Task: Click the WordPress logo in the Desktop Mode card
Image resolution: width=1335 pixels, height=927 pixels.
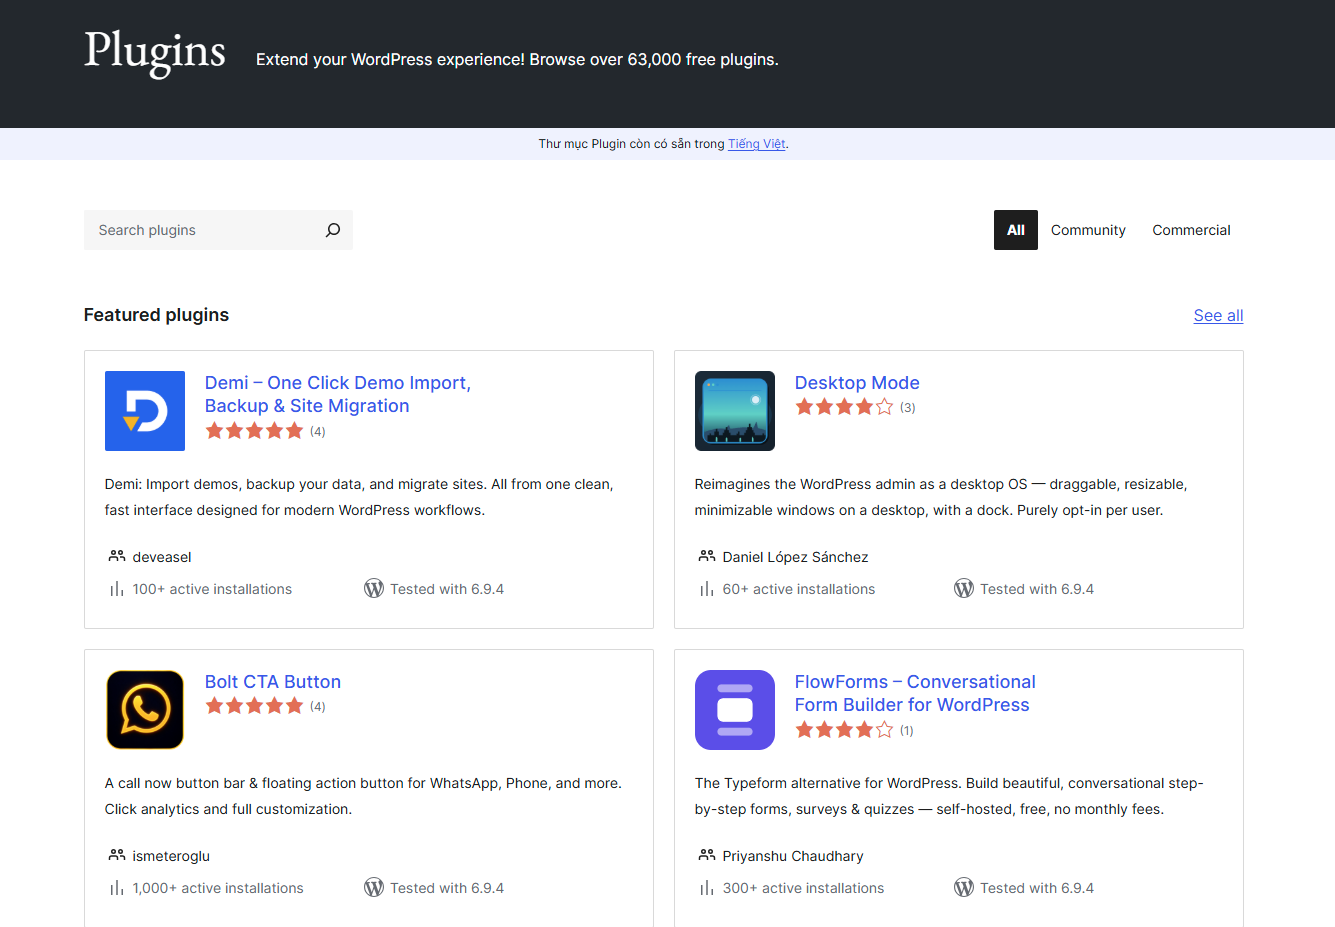Action: pyautogui.click(x=964, y=589)
